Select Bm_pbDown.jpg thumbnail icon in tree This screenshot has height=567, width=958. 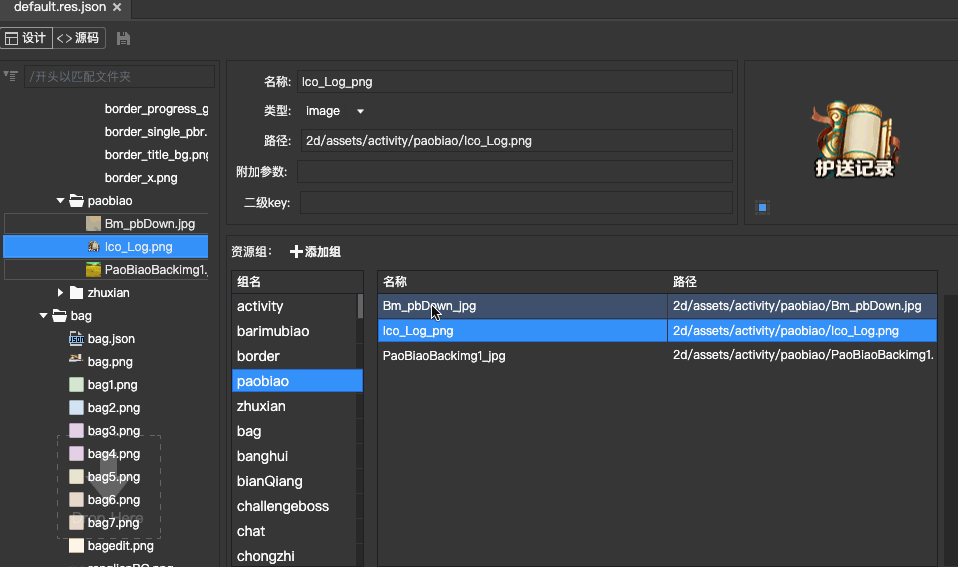click(93, 224)
